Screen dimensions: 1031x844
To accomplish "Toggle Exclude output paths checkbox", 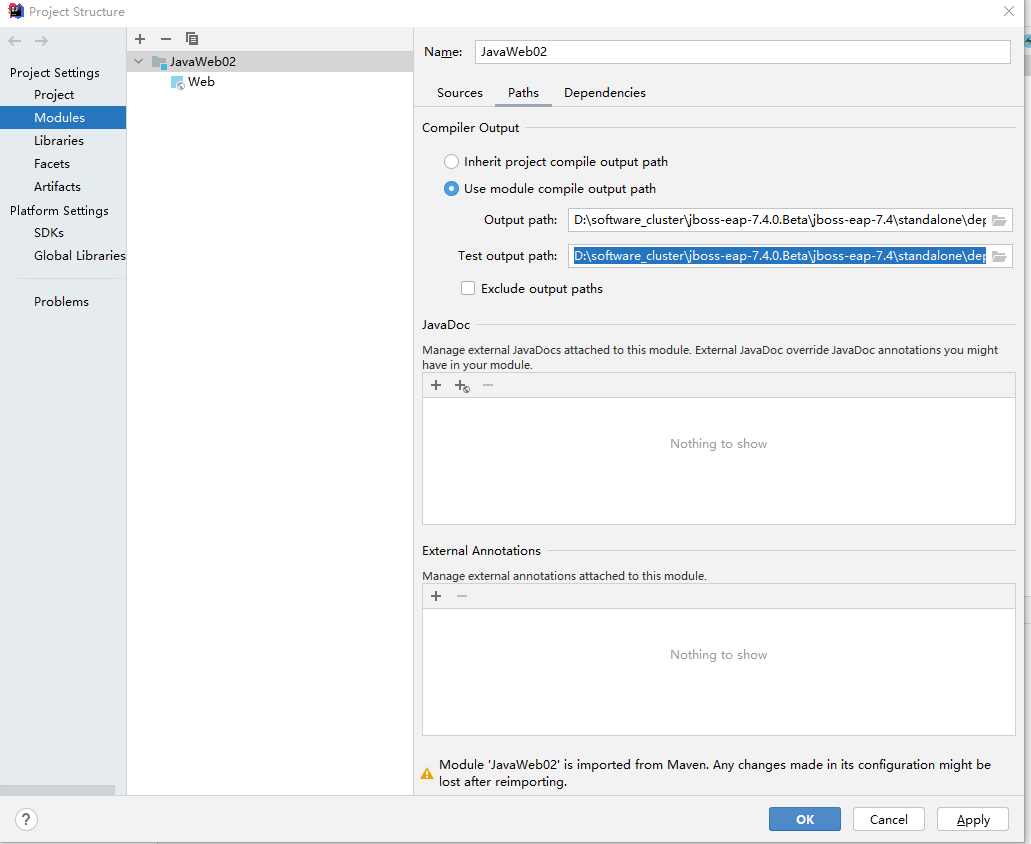I will 468,289.
